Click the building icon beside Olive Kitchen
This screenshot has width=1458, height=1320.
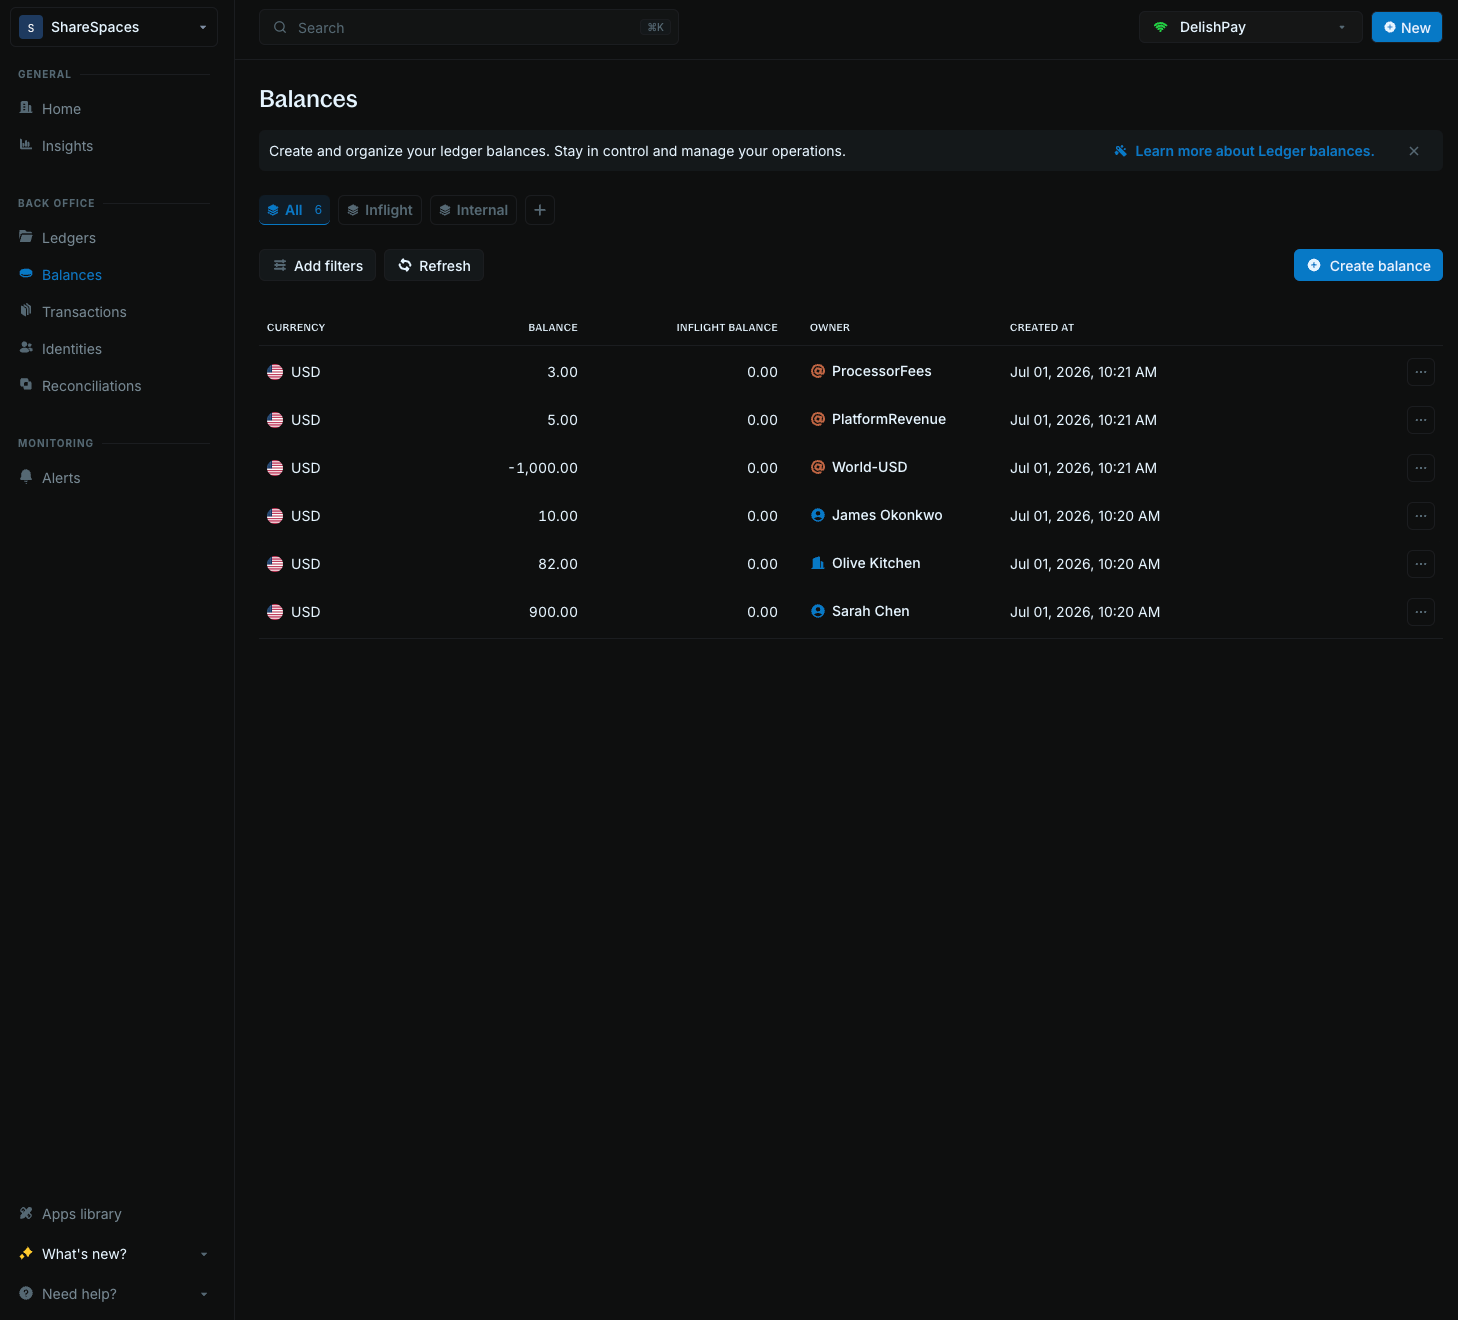tap(818, 563)
